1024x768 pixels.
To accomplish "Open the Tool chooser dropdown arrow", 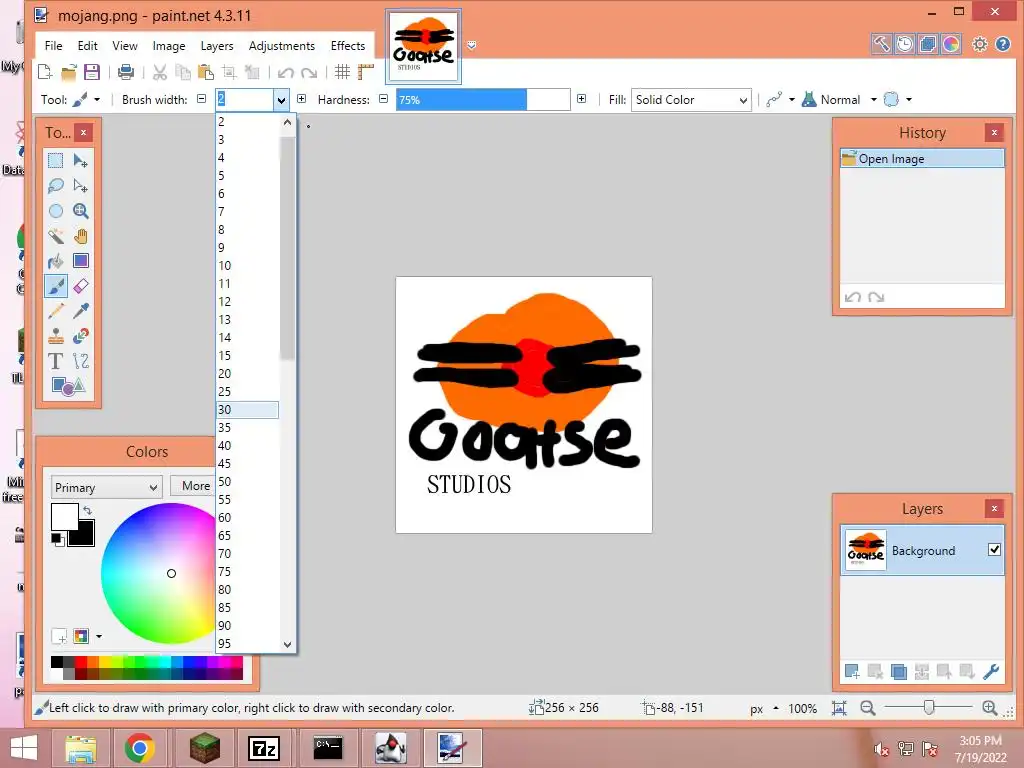I will 97,99.
